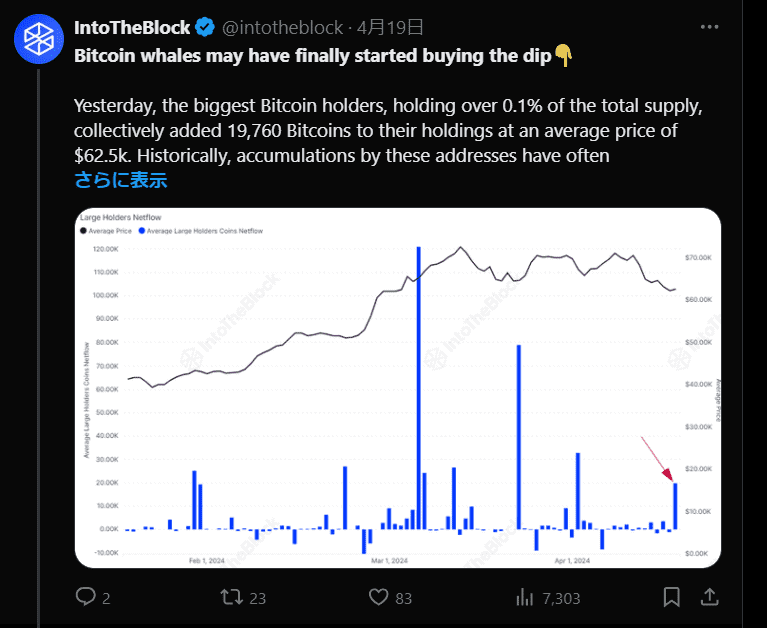
Task: Open the IntoTheBlock display name link
Action: tap(132, 27)
